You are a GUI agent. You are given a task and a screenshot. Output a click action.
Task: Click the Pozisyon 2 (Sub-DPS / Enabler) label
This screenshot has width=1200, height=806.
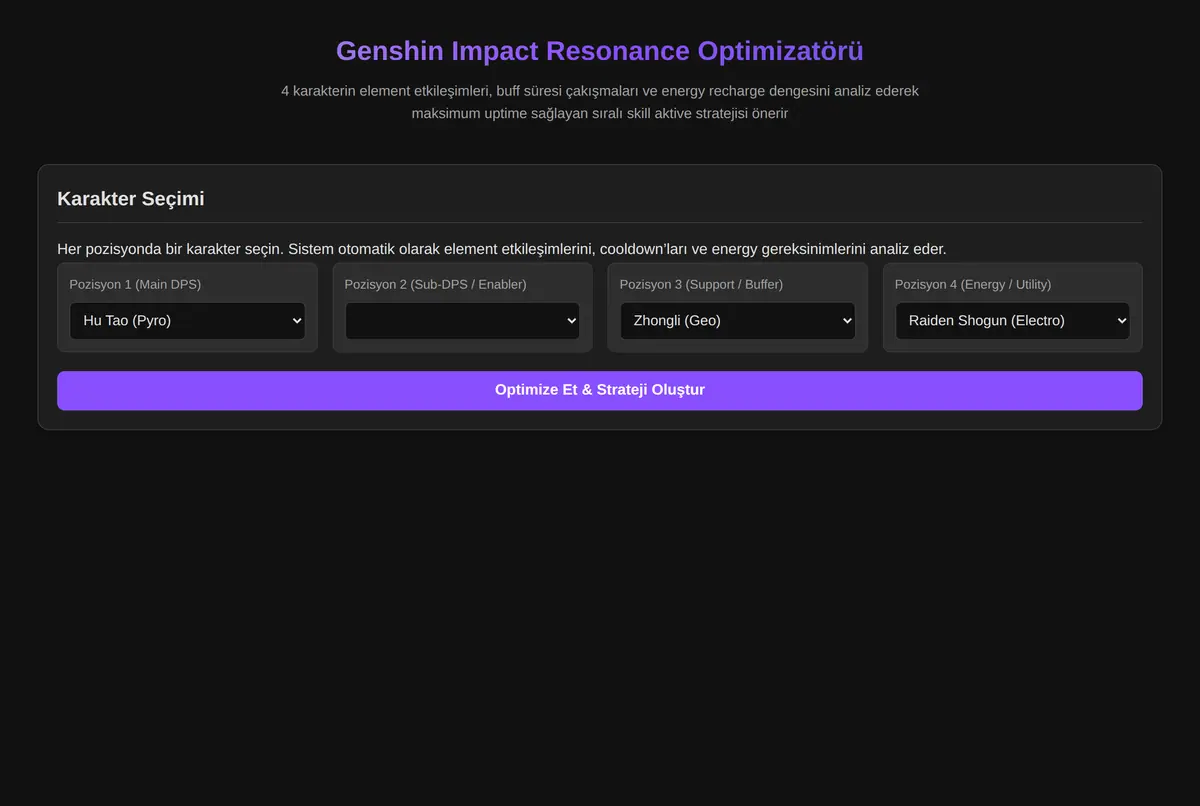pyautogui.click(x=435, y=284)
